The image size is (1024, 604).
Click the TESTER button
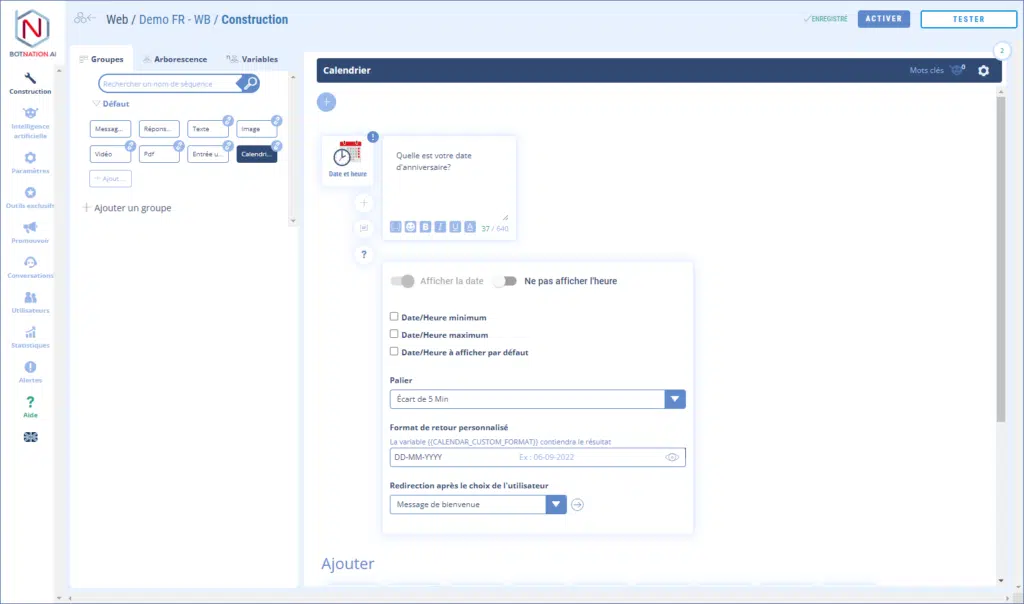(x=966, y=19)
